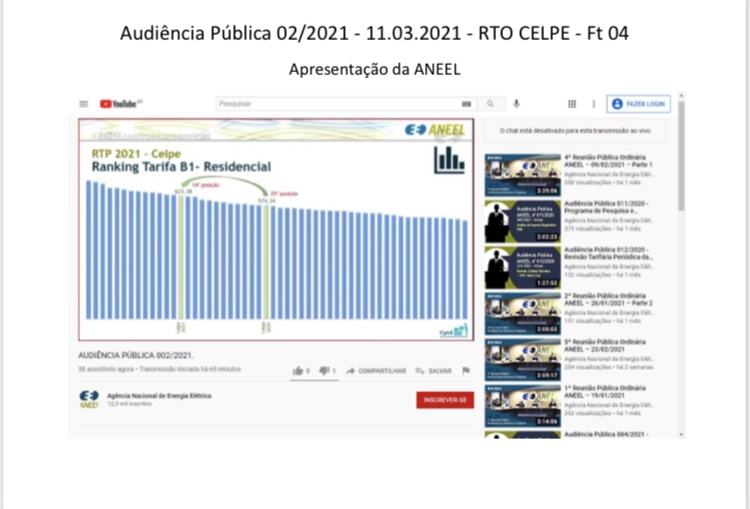Open on-screen keyboard in search box

click(x=465, y=103)
